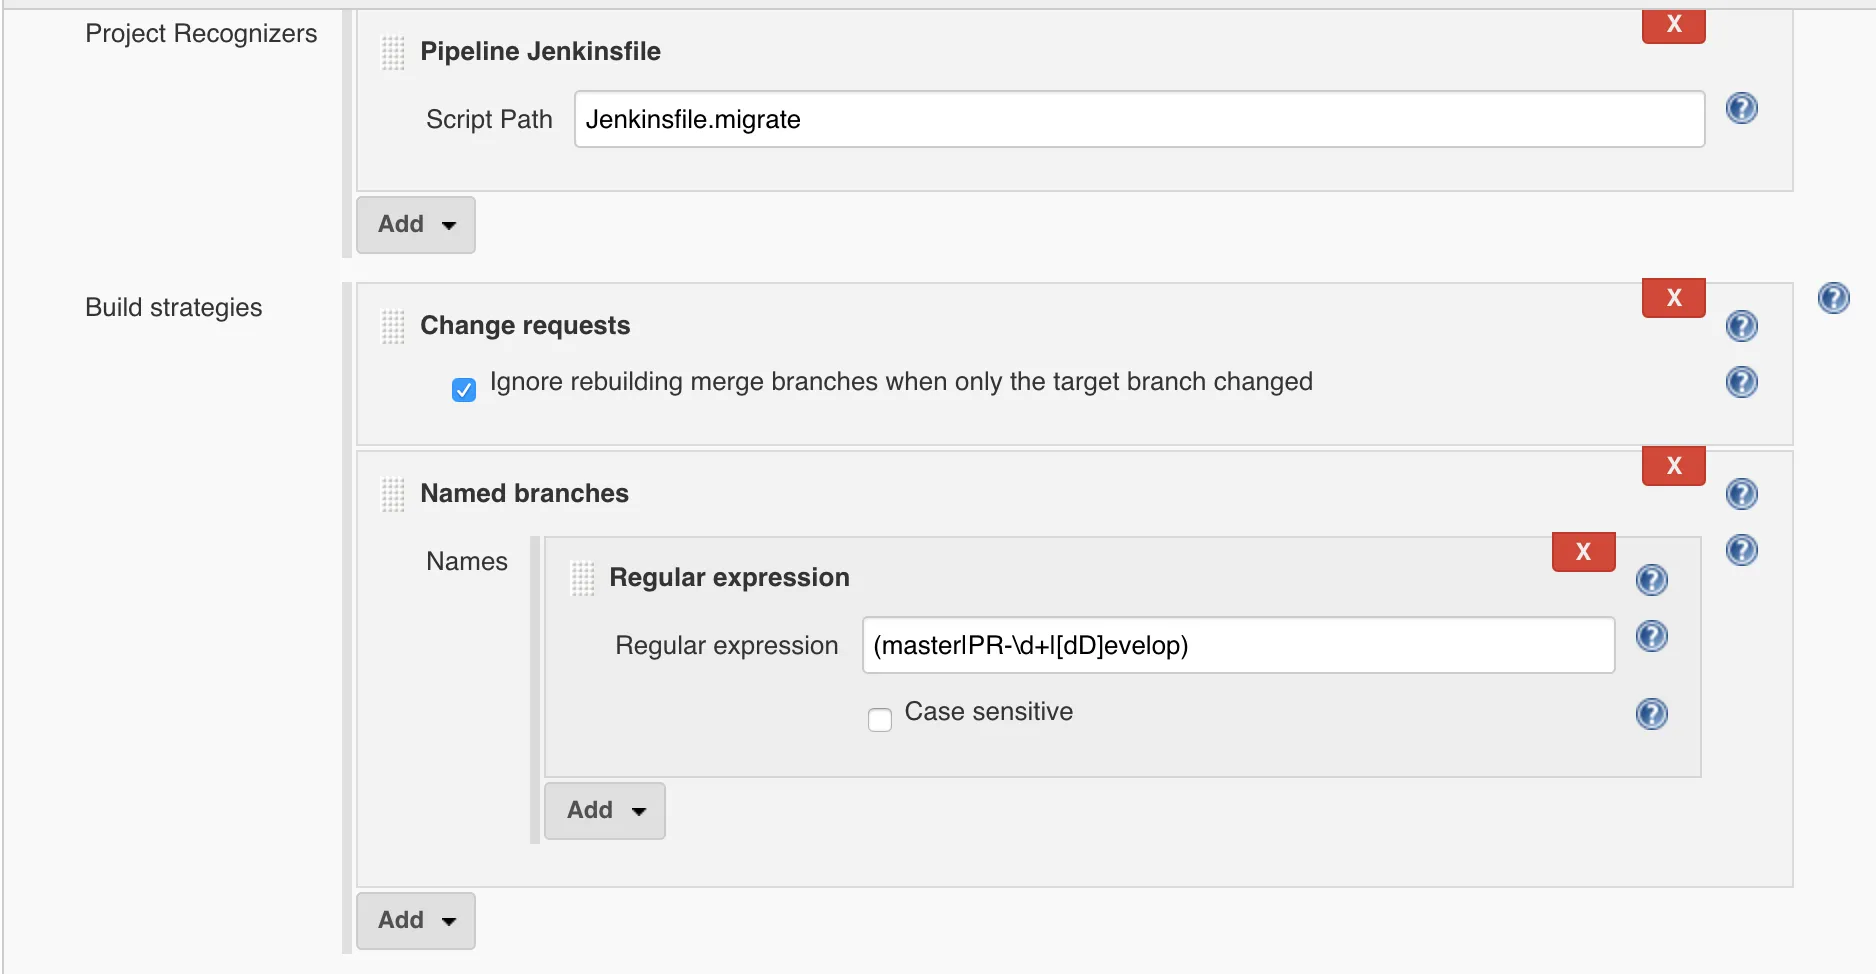The image size is (1876, 974).
Task: Click drag handle next to Change requests
Action: point(393,326)
